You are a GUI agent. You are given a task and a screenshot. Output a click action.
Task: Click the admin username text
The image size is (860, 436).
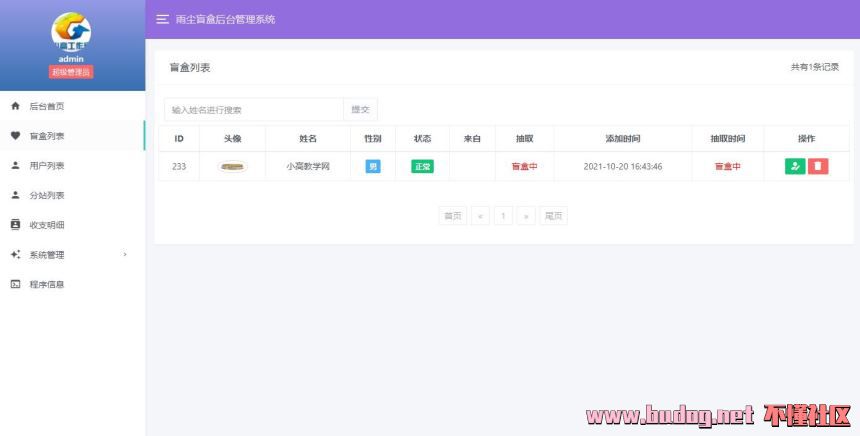71,59
